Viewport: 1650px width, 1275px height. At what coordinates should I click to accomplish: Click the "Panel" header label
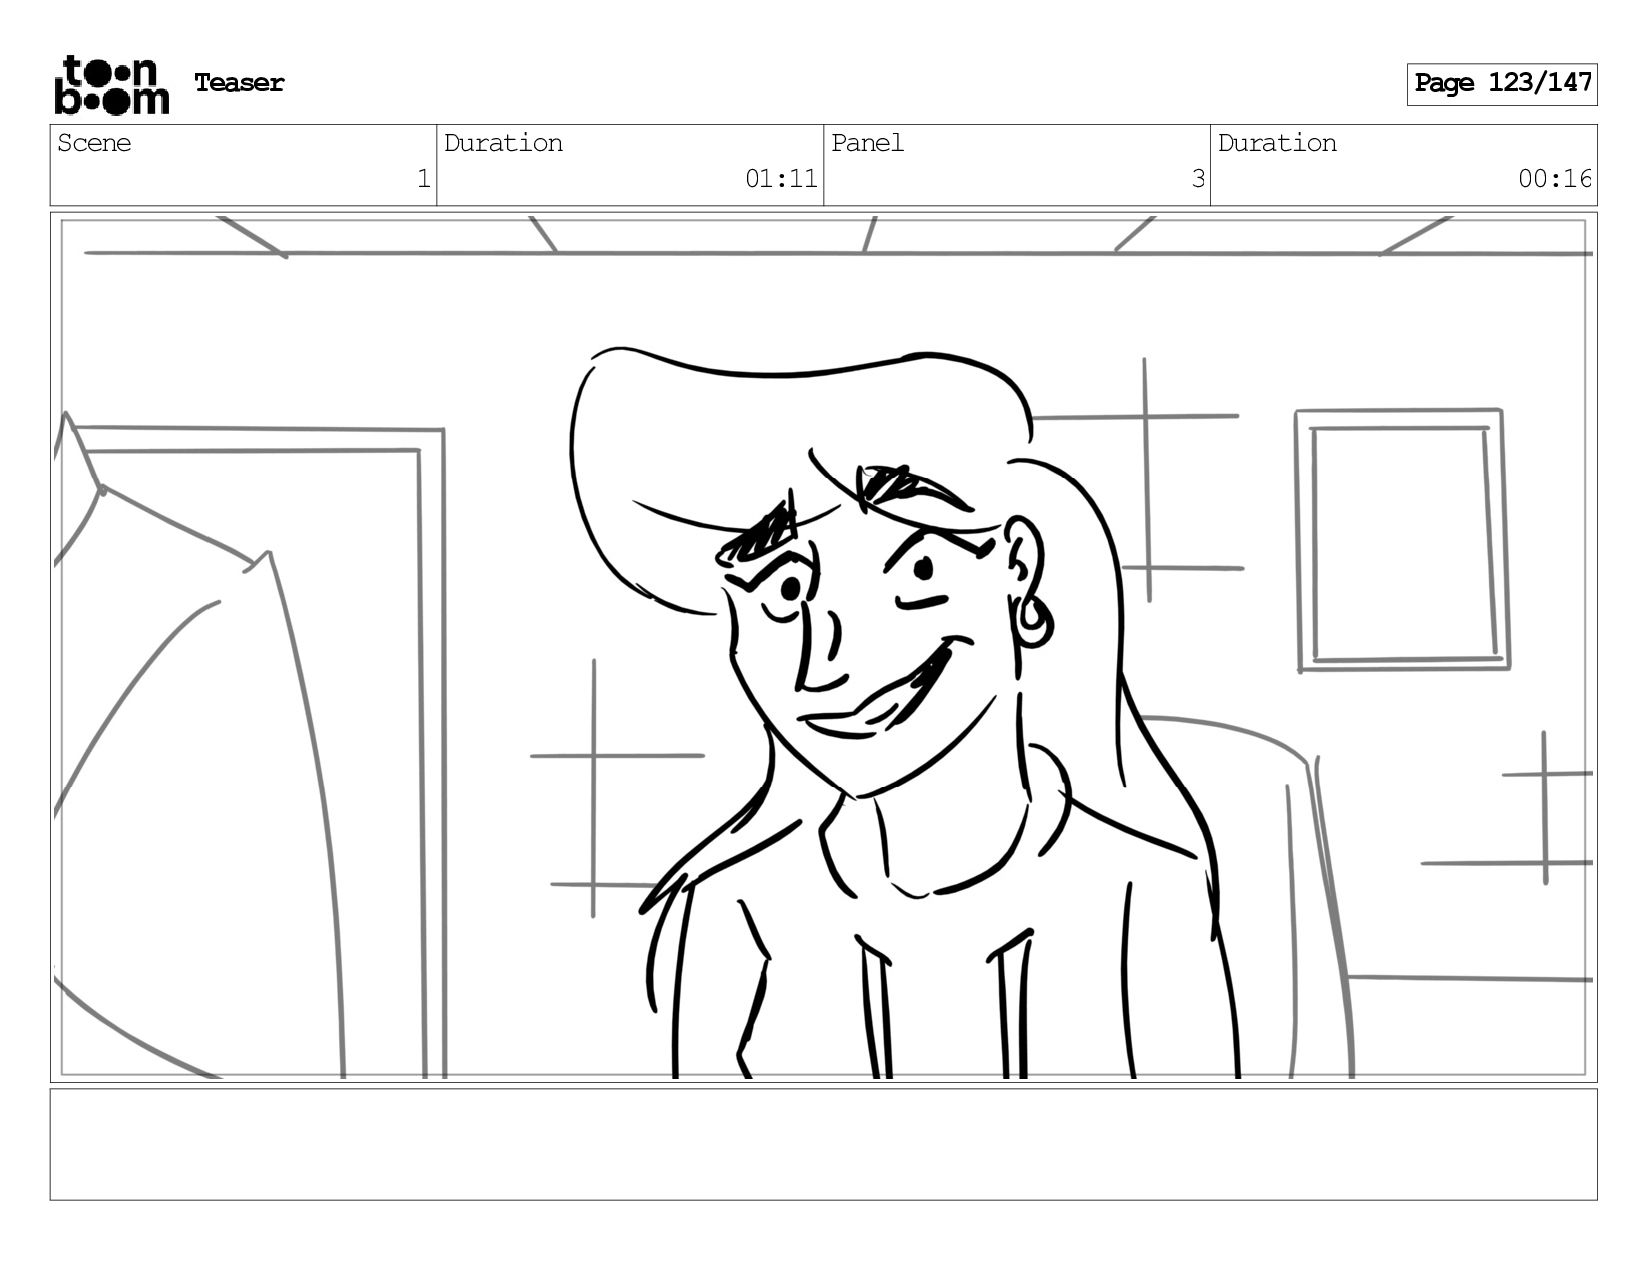tap(867, 143)
